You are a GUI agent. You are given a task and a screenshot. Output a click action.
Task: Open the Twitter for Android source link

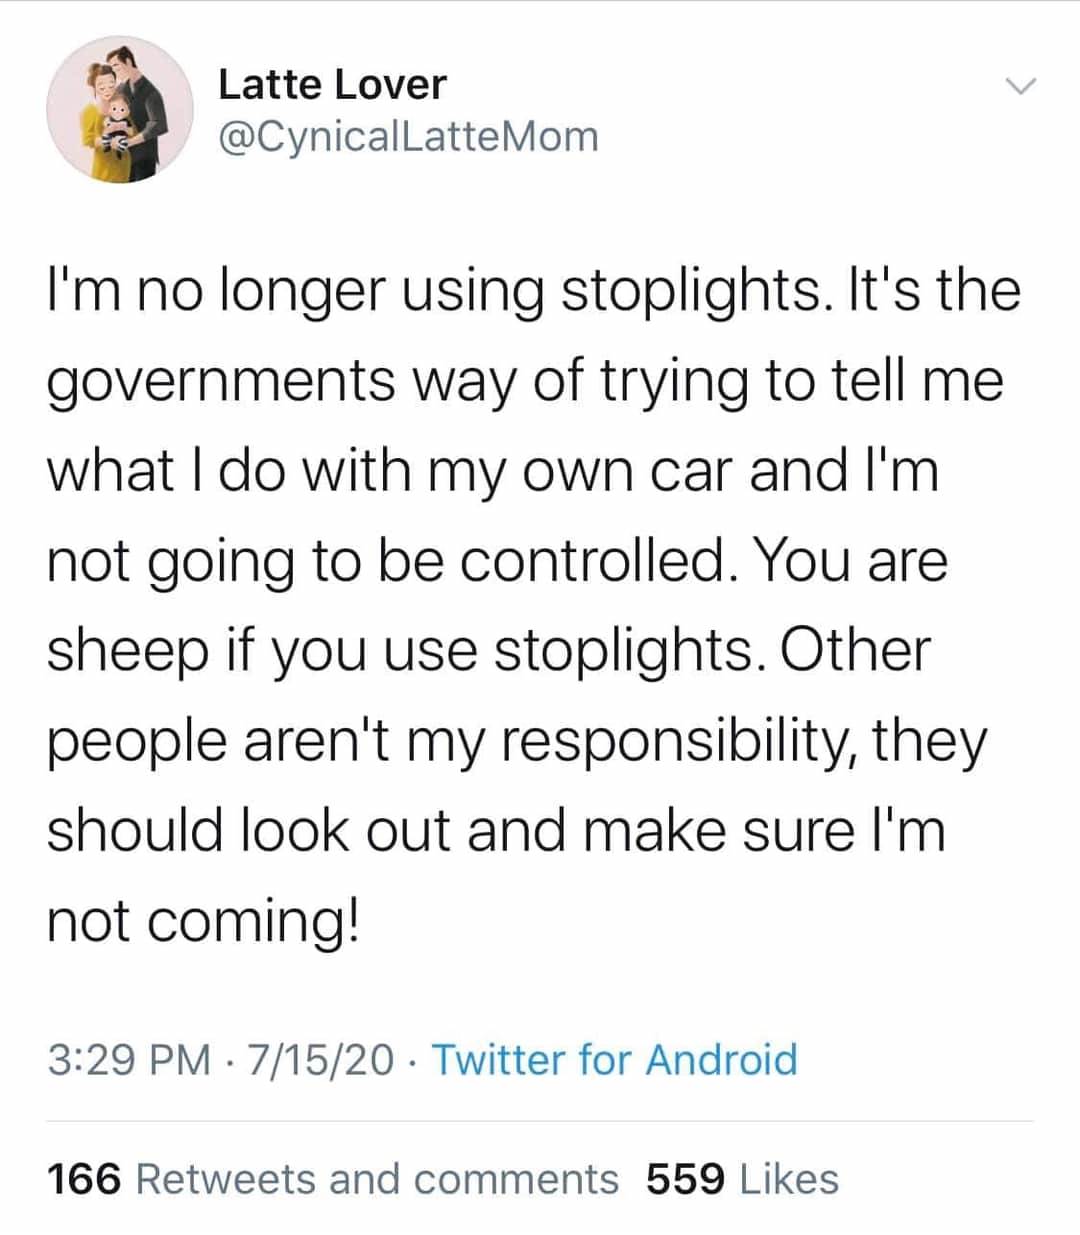tap(614, 1059)
